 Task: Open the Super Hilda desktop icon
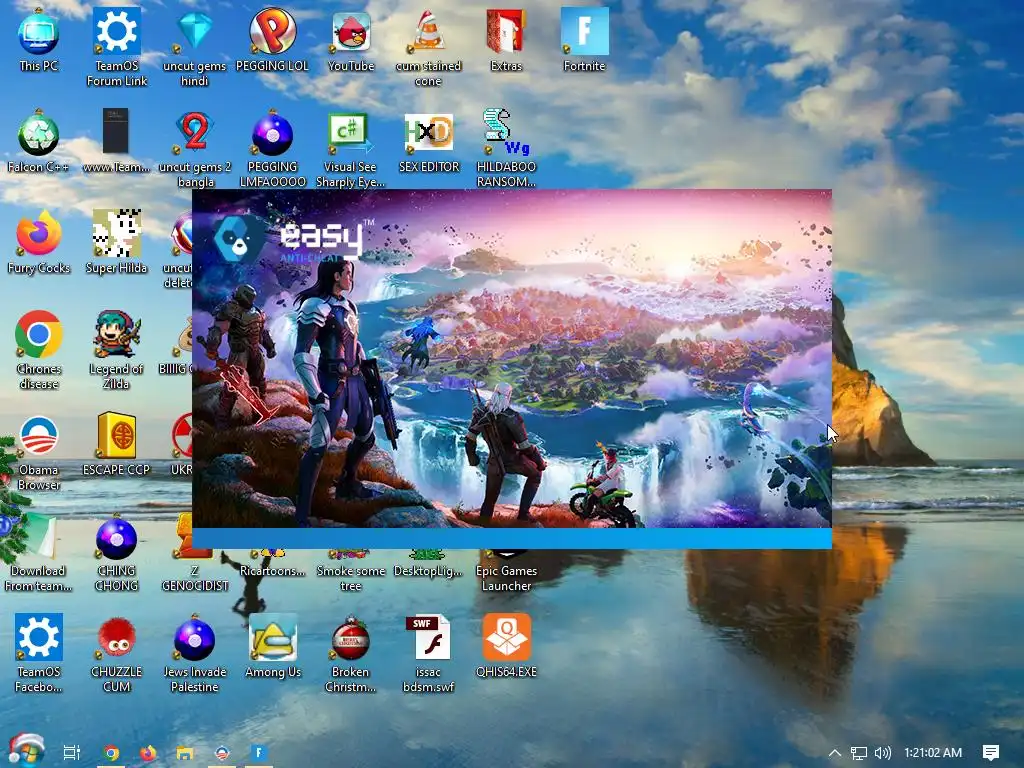116,242
